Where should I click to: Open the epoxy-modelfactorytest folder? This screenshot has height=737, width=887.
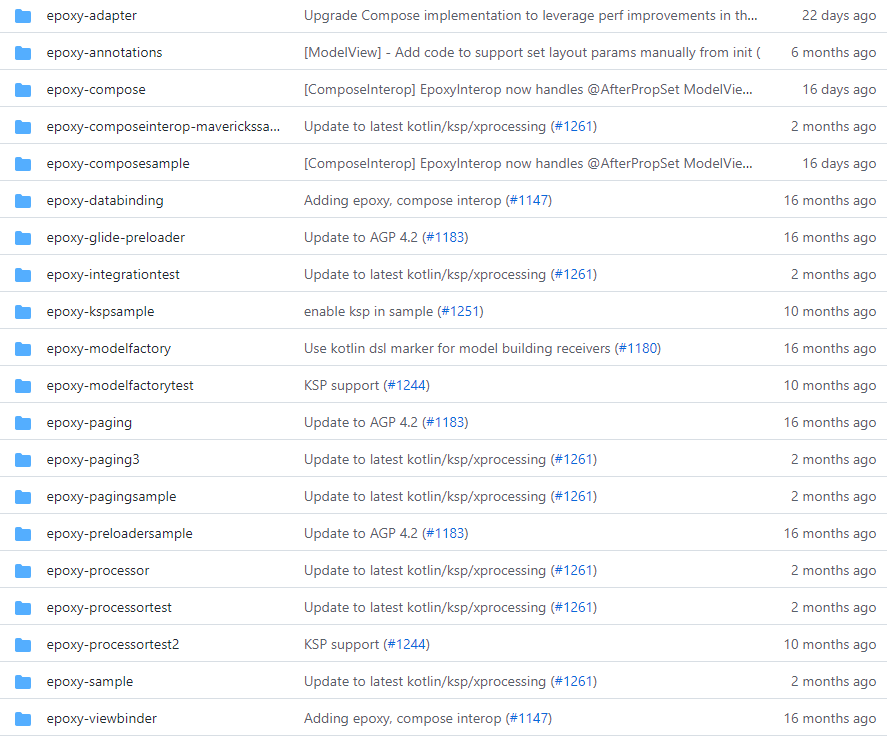(120, 386)
